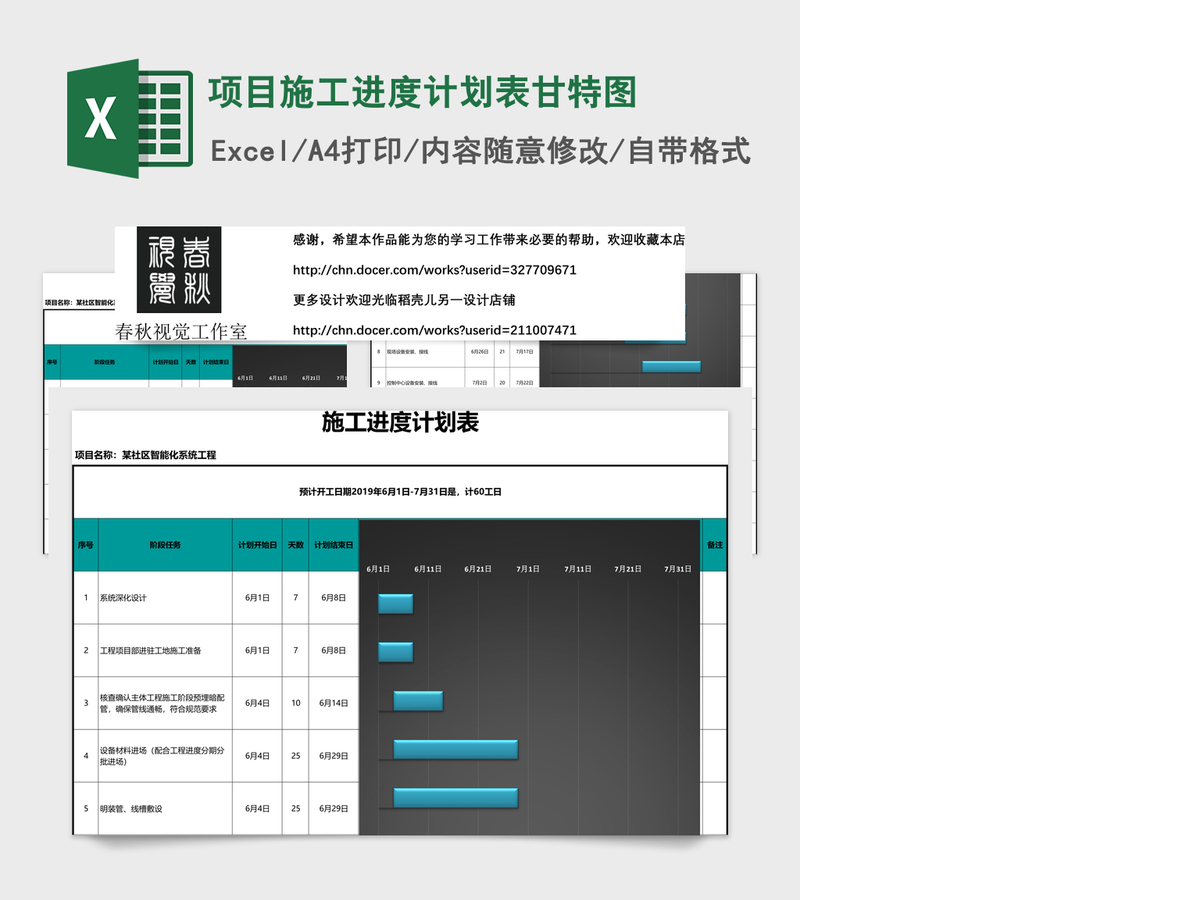
Task: Click the 计划结束日 header on the front sheet
Action: coord(333,545)
